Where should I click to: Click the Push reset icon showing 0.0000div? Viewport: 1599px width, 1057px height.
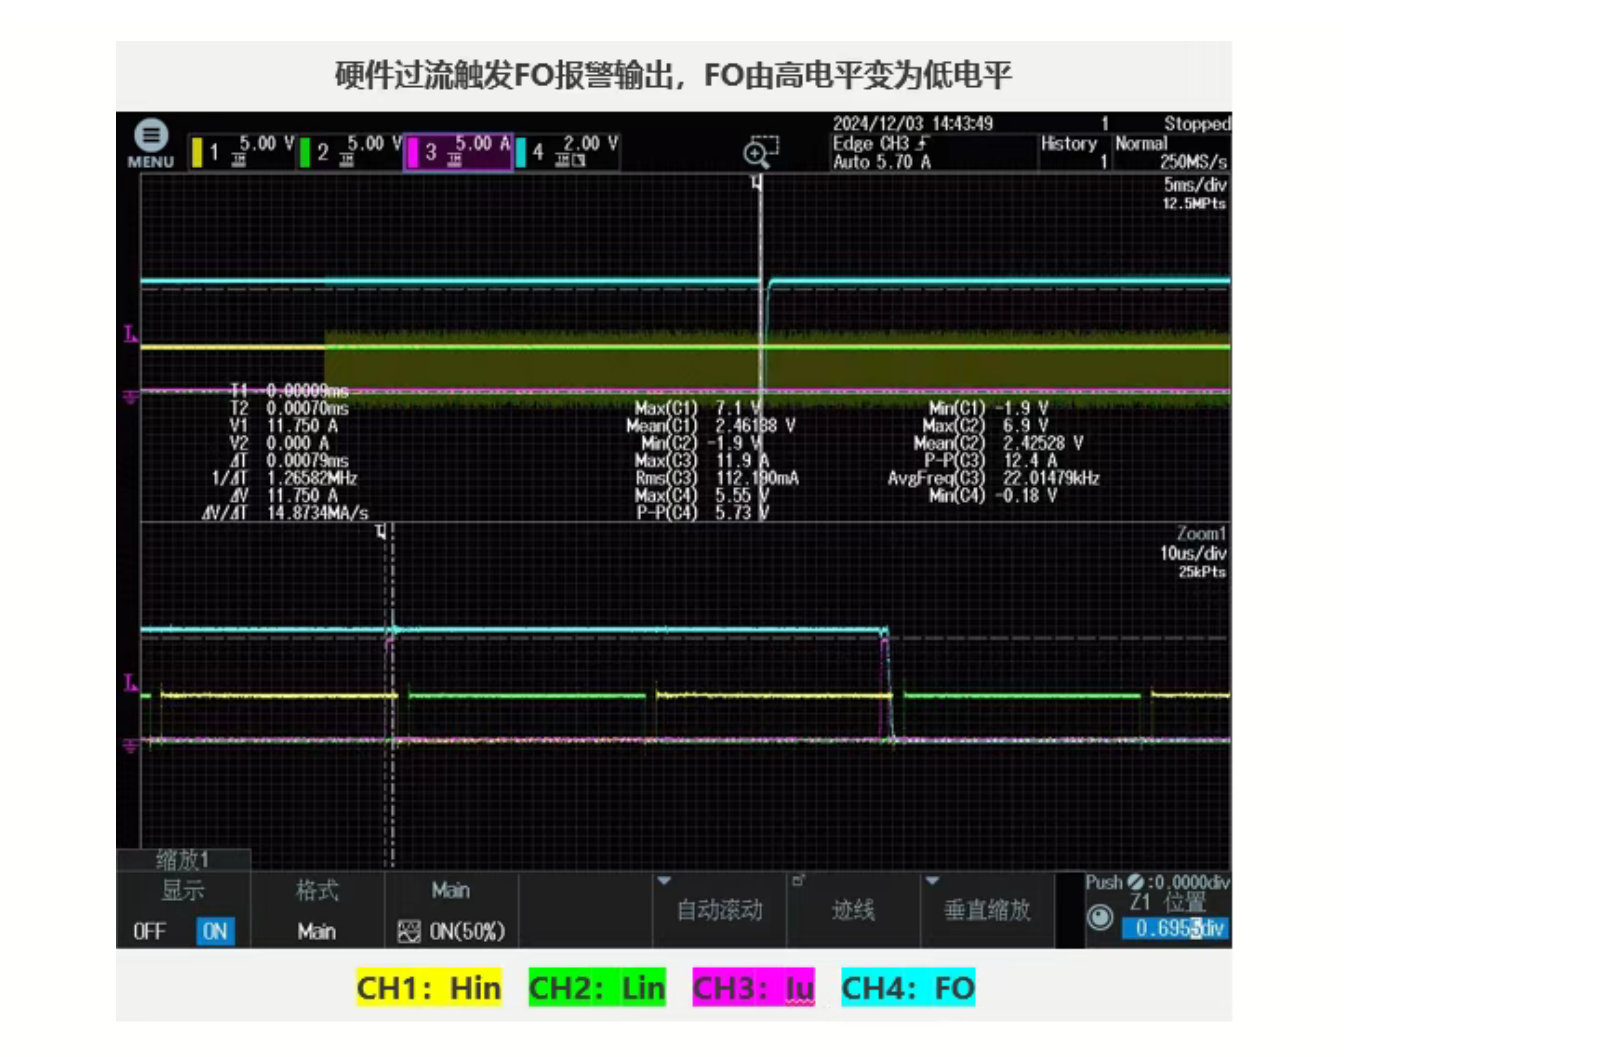tap(1135, 882)
